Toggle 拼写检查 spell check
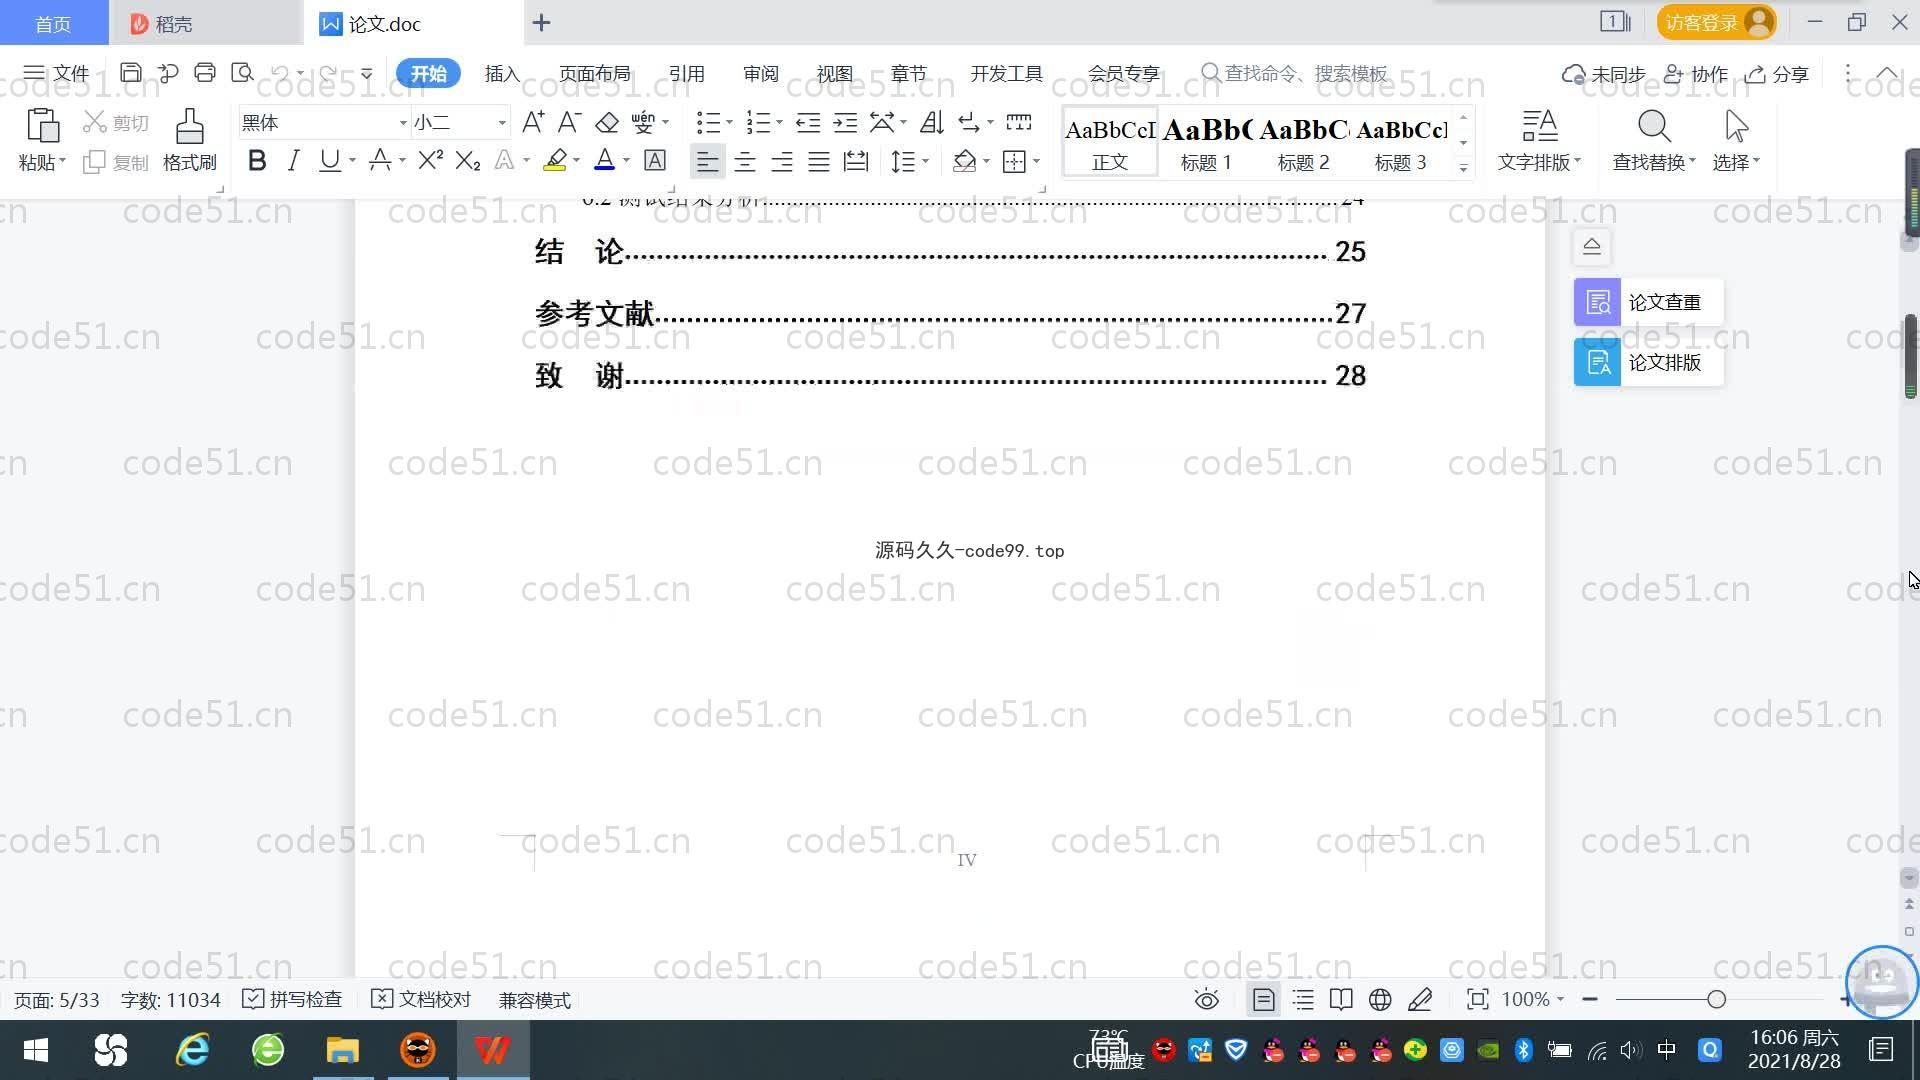1920x1080 pixels. (x=293, y=999)
